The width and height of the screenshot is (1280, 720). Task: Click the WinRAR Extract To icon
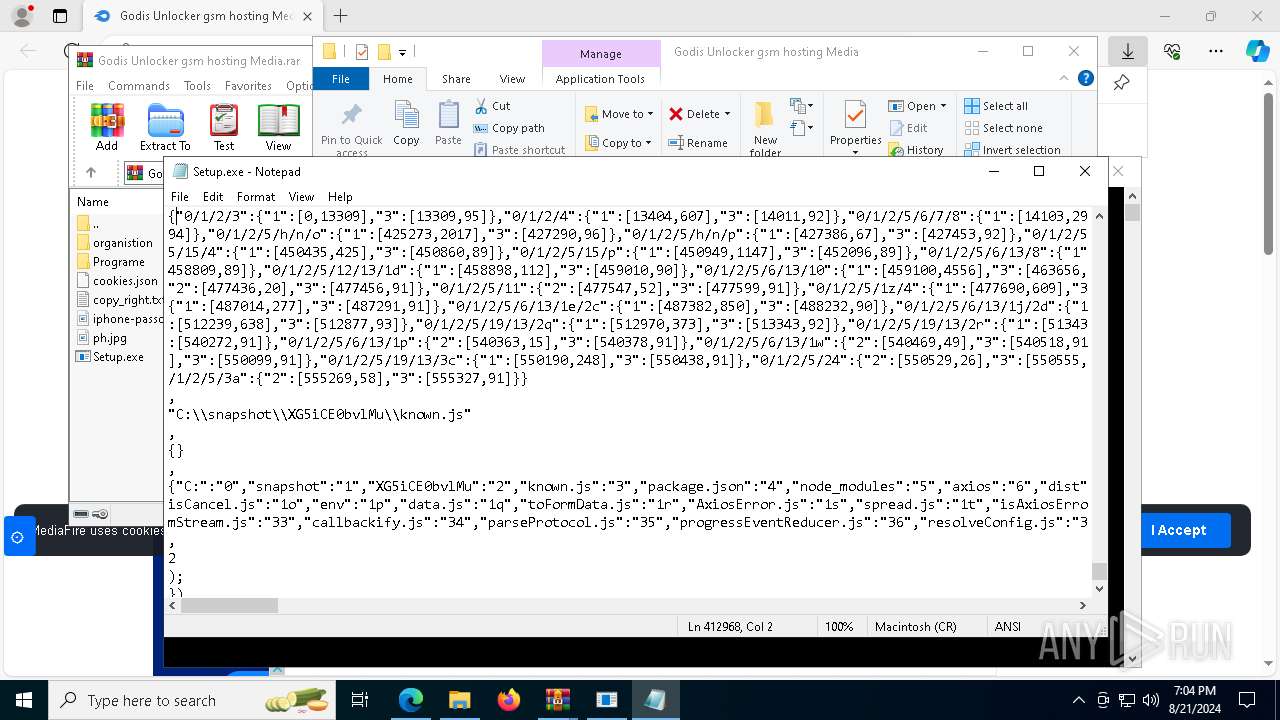(x=165, y=127)
